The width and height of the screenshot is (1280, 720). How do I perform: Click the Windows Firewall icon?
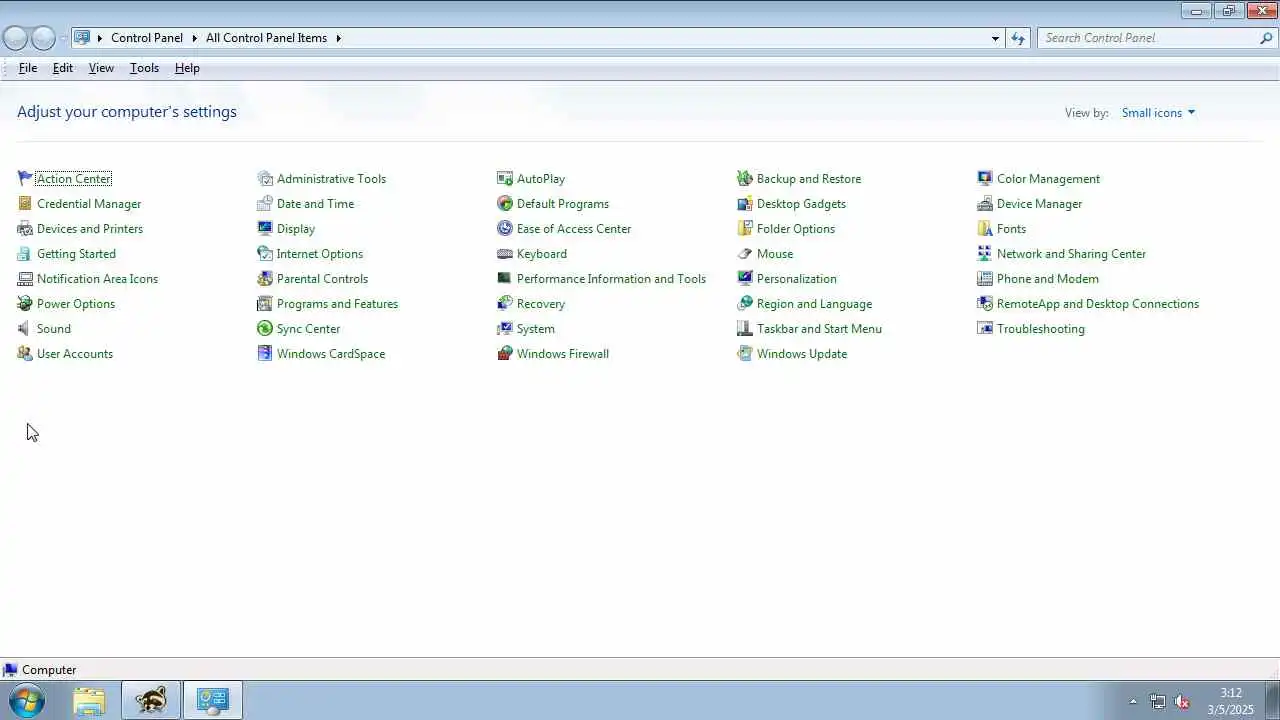point(505,353)
